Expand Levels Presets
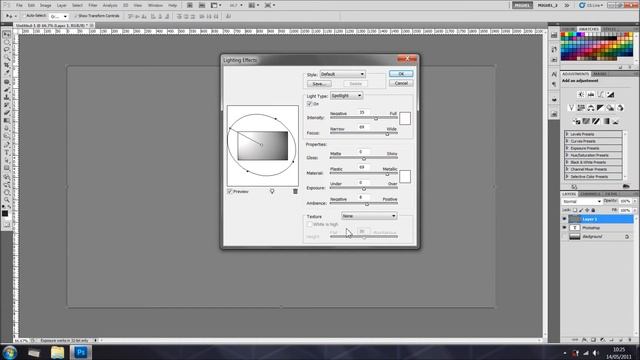This screenshot has width=640, height=360. click(567, 134)
